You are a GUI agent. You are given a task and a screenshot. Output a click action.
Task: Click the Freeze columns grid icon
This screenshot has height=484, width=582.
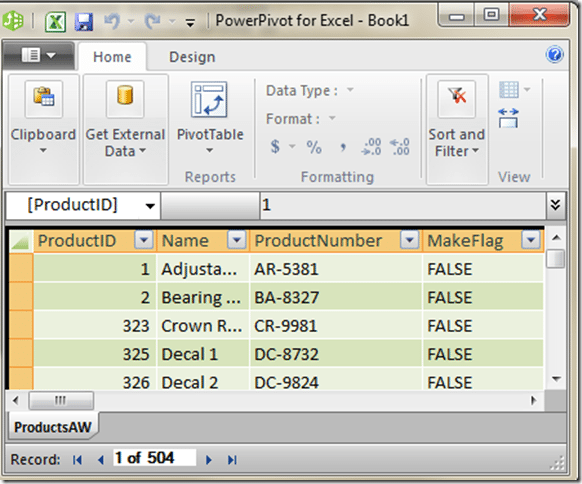click(x=509, y=90)
